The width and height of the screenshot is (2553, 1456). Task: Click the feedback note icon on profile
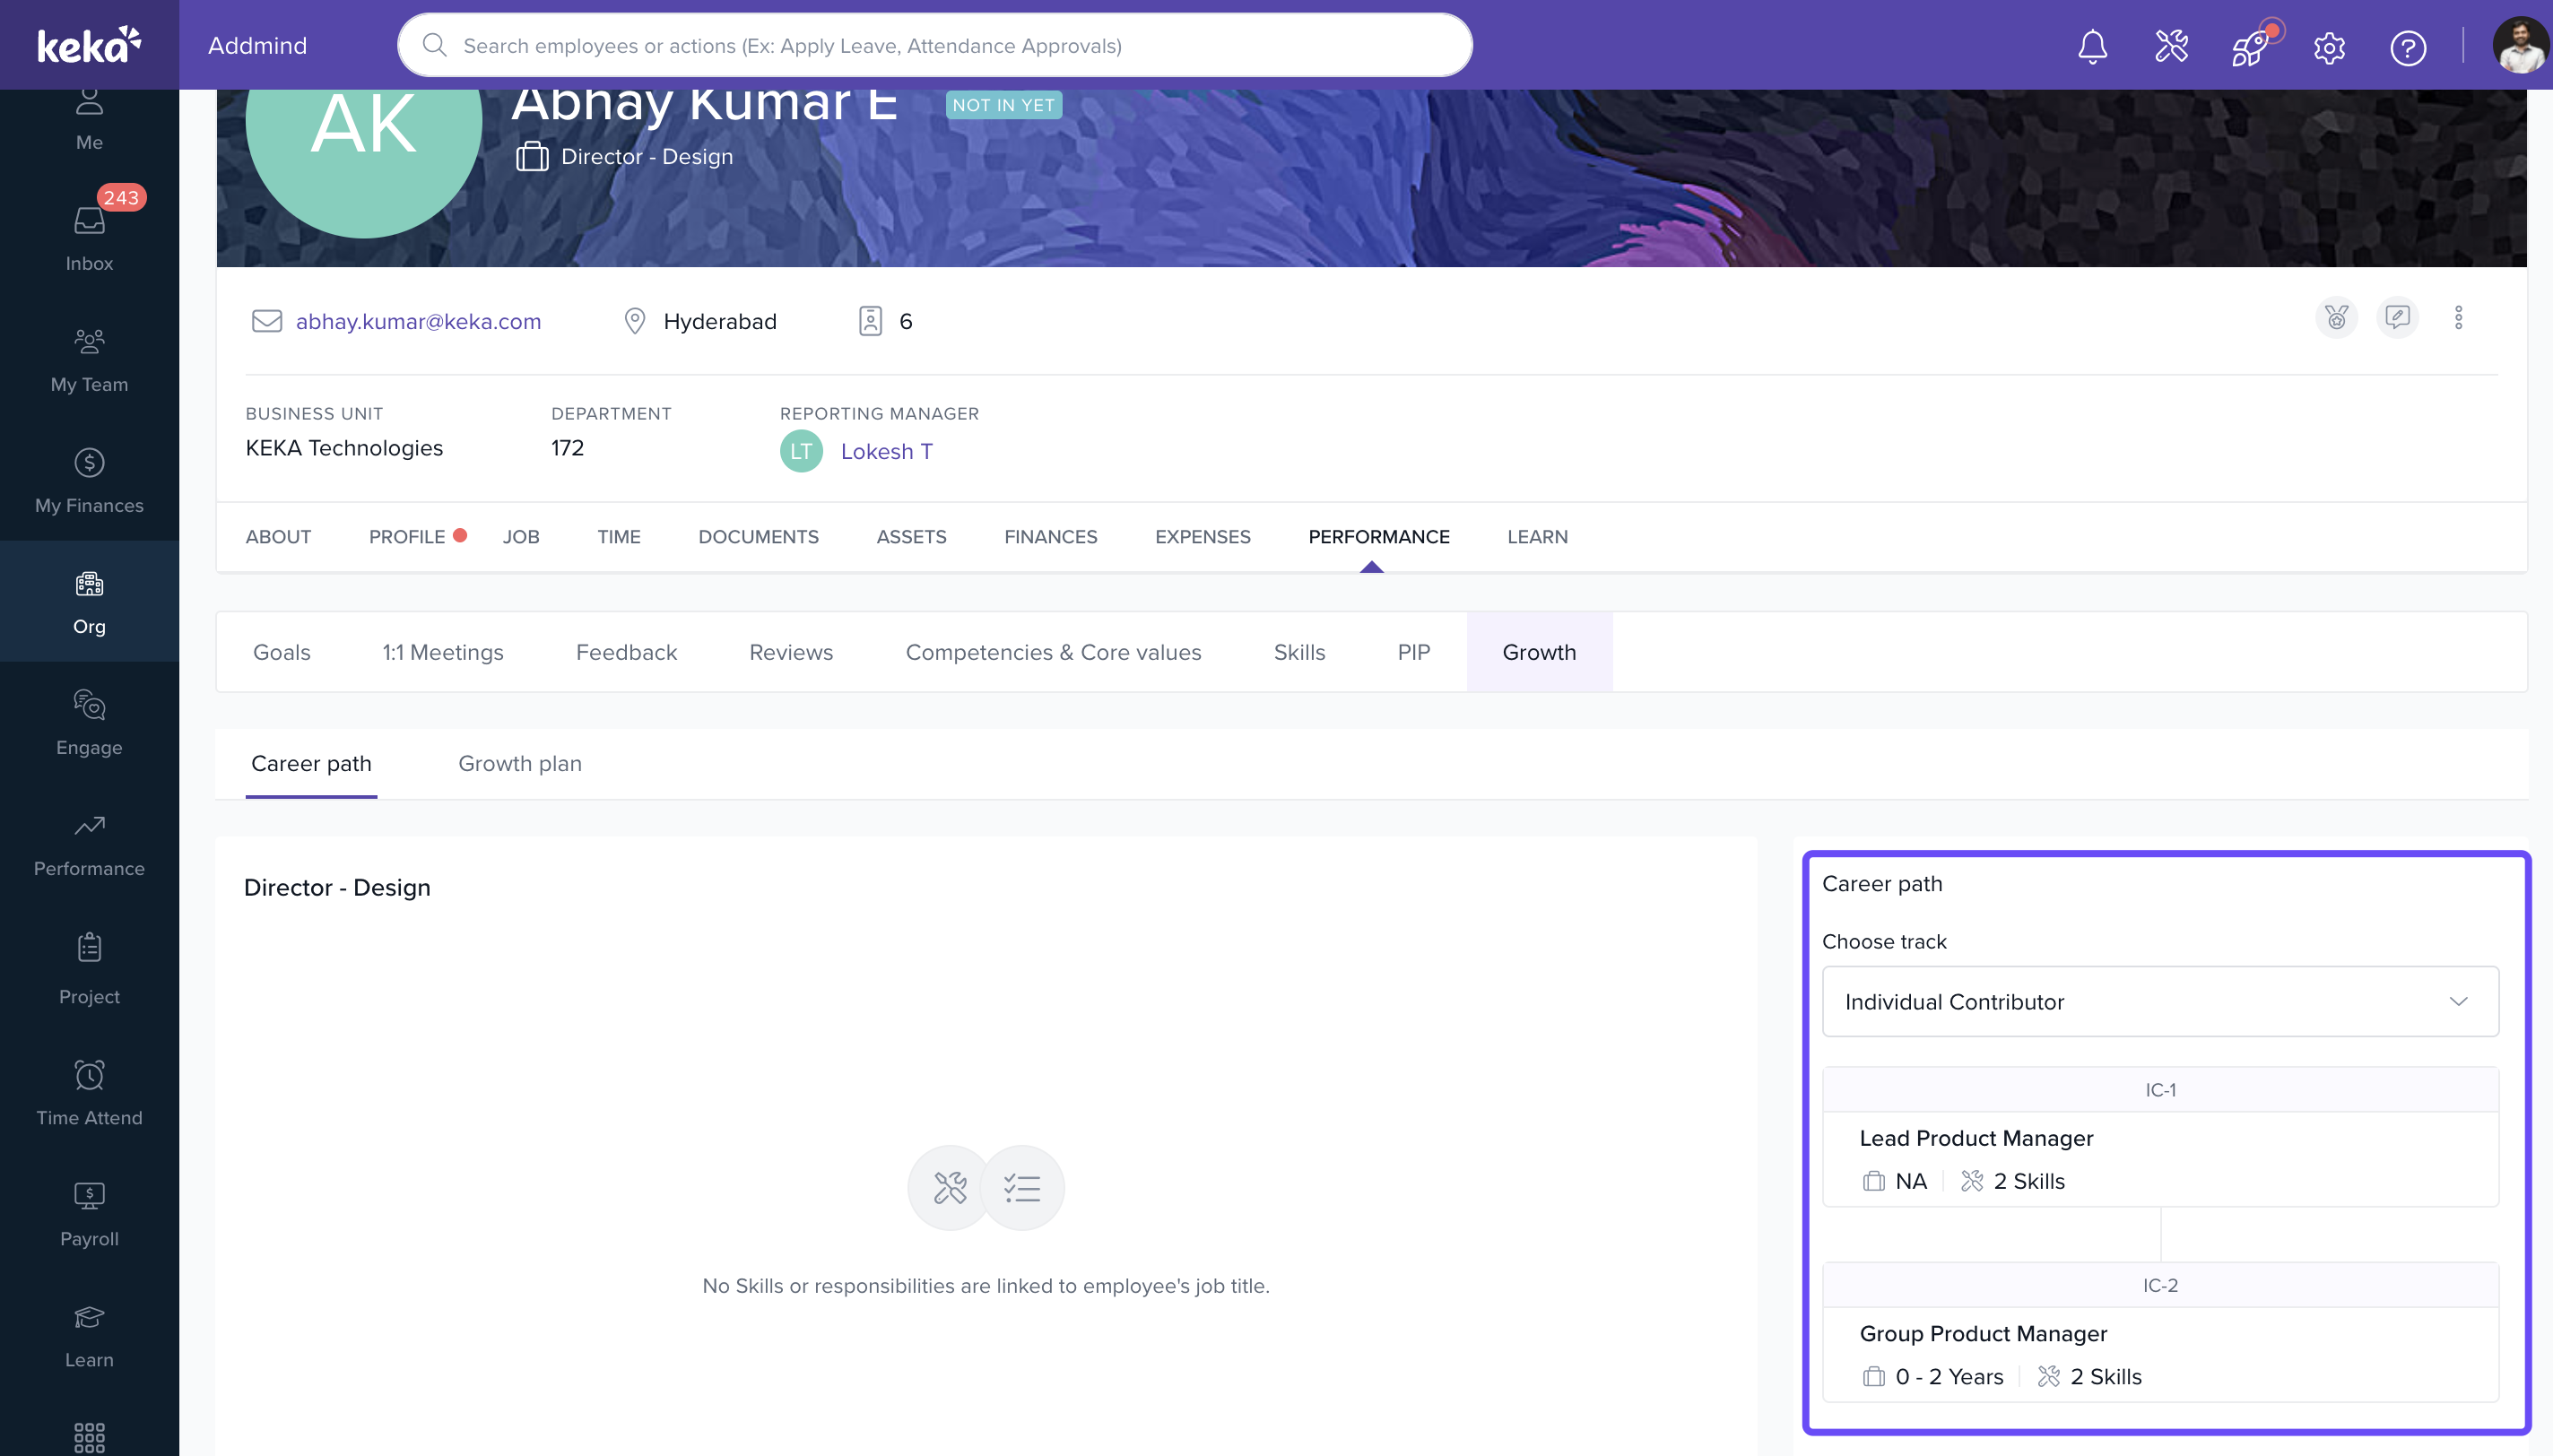pyautogui.click(x=2397, y=318)
